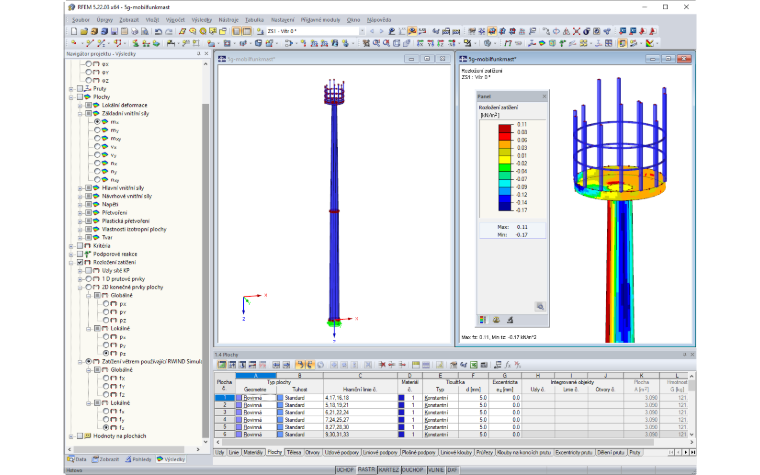The height and width of the screenshot is (475, 760).
Task: Open the Výsledky menu
Action: 202,20
